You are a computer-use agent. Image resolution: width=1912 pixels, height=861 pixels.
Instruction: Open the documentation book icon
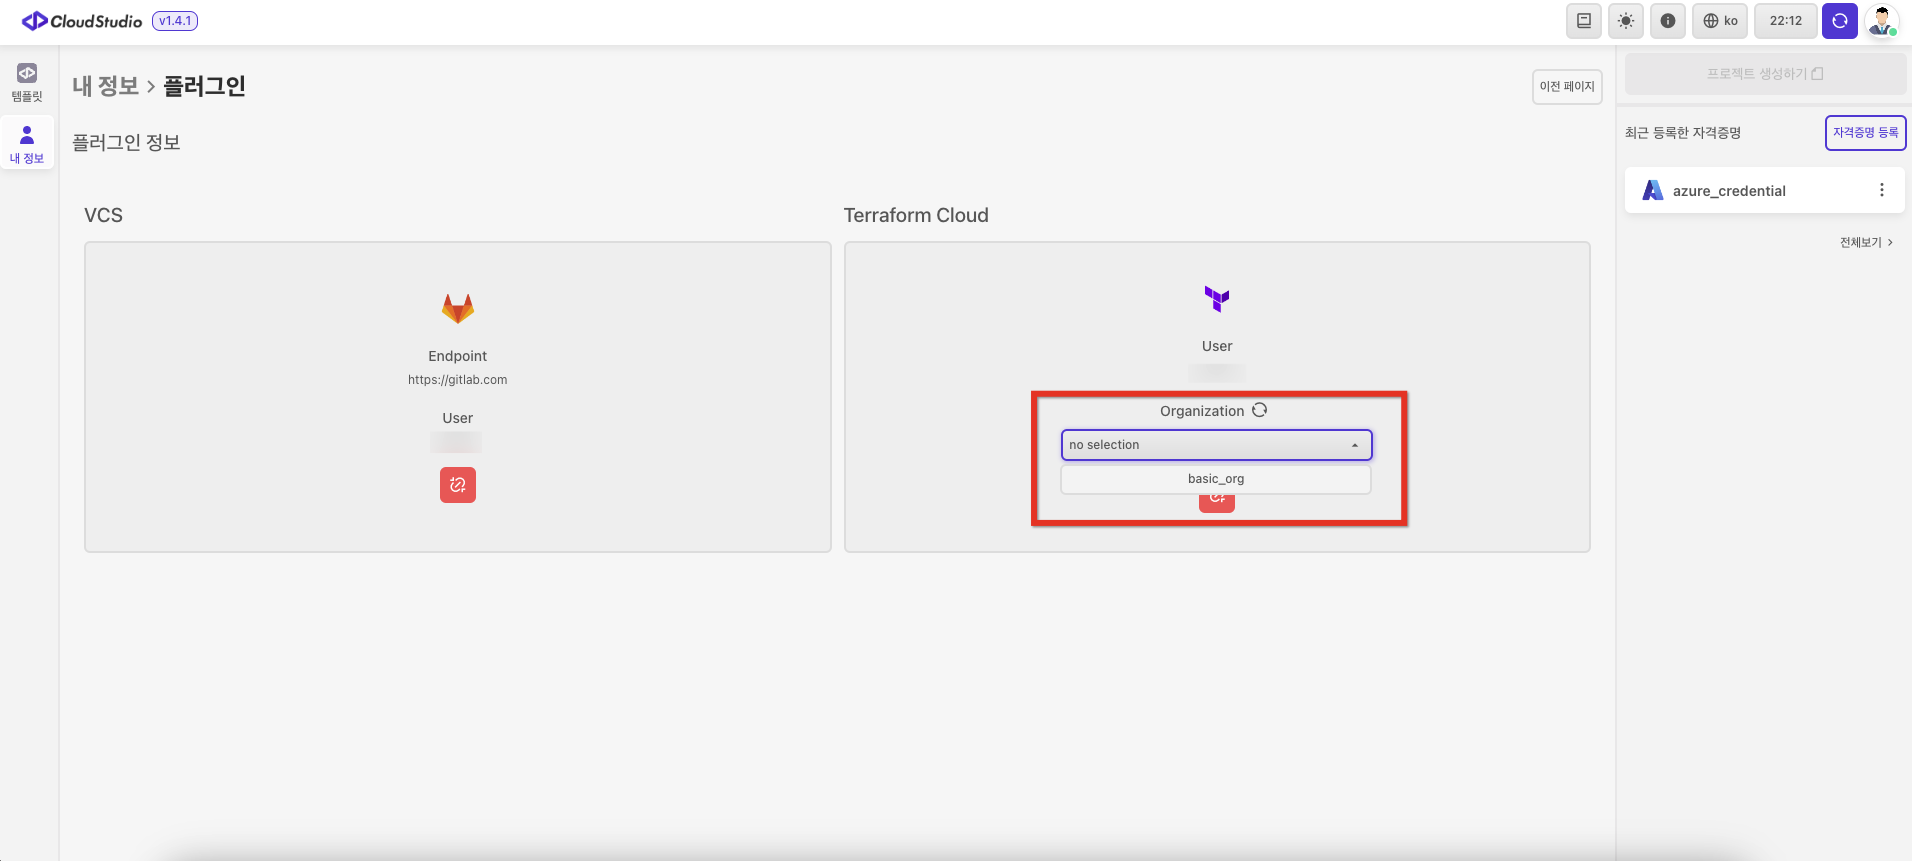coord(1583,21)
